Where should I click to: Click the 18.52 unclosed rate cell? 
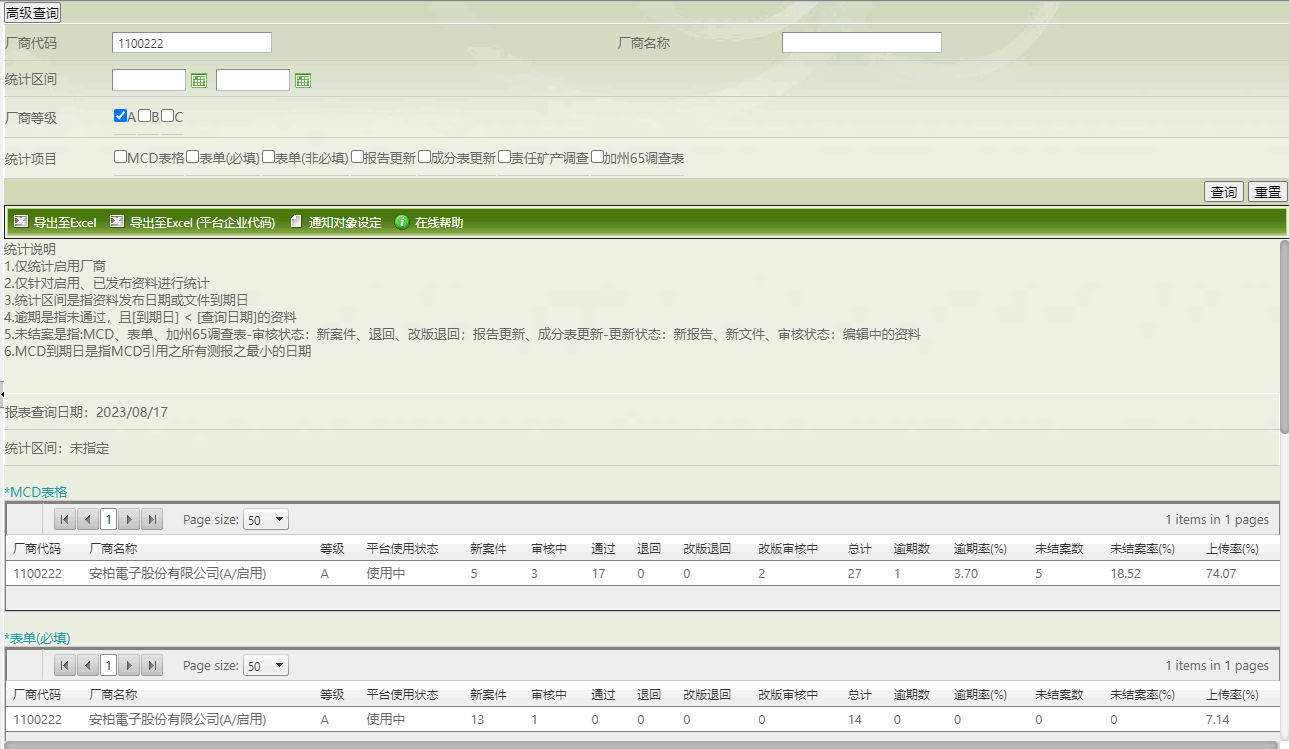coord(1125,574)
